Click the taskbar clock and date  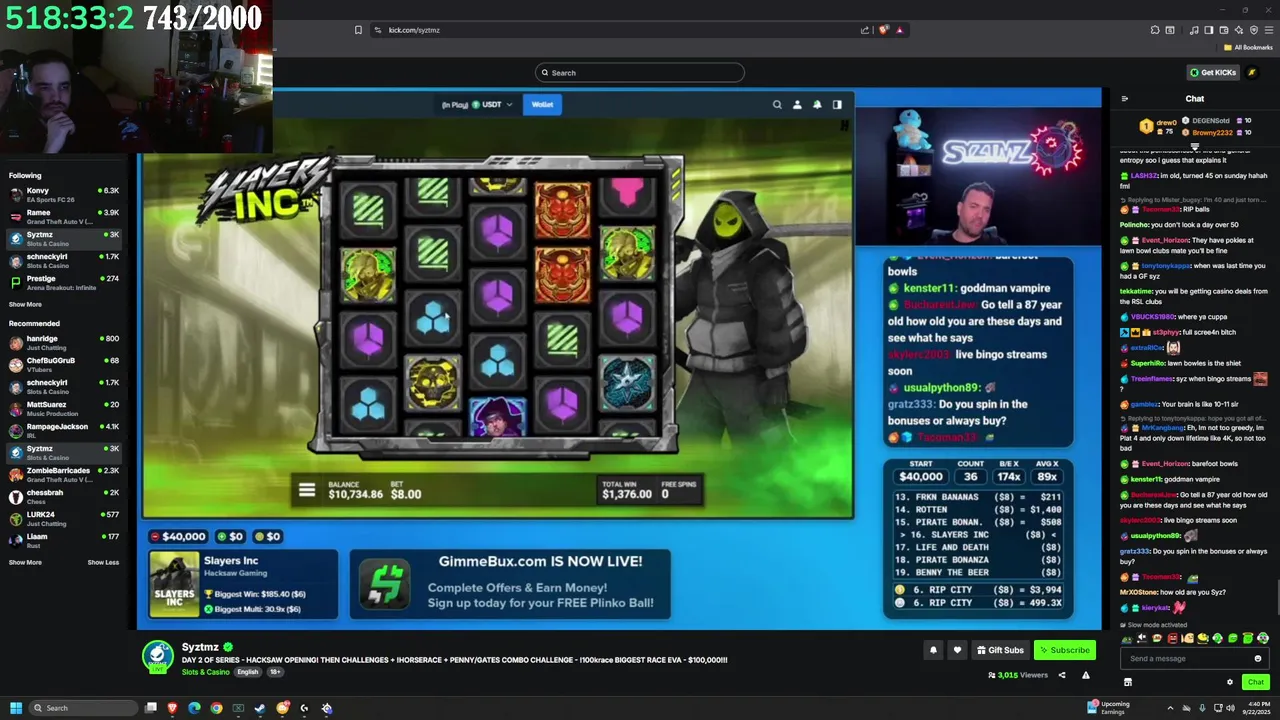click(1257, 708)
